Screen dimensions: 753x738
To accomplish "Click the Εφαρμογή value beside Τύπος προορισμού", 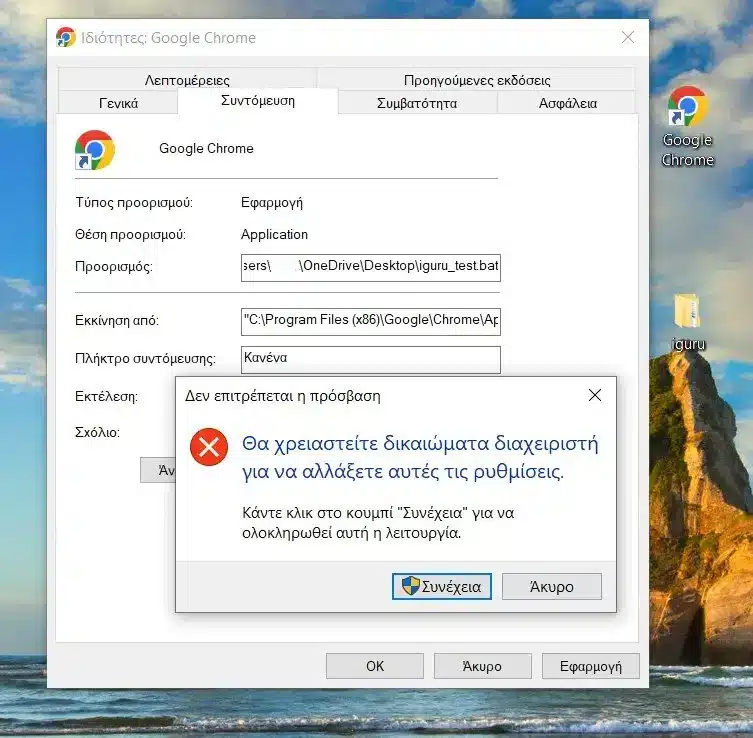I will (x=272, y=203).
